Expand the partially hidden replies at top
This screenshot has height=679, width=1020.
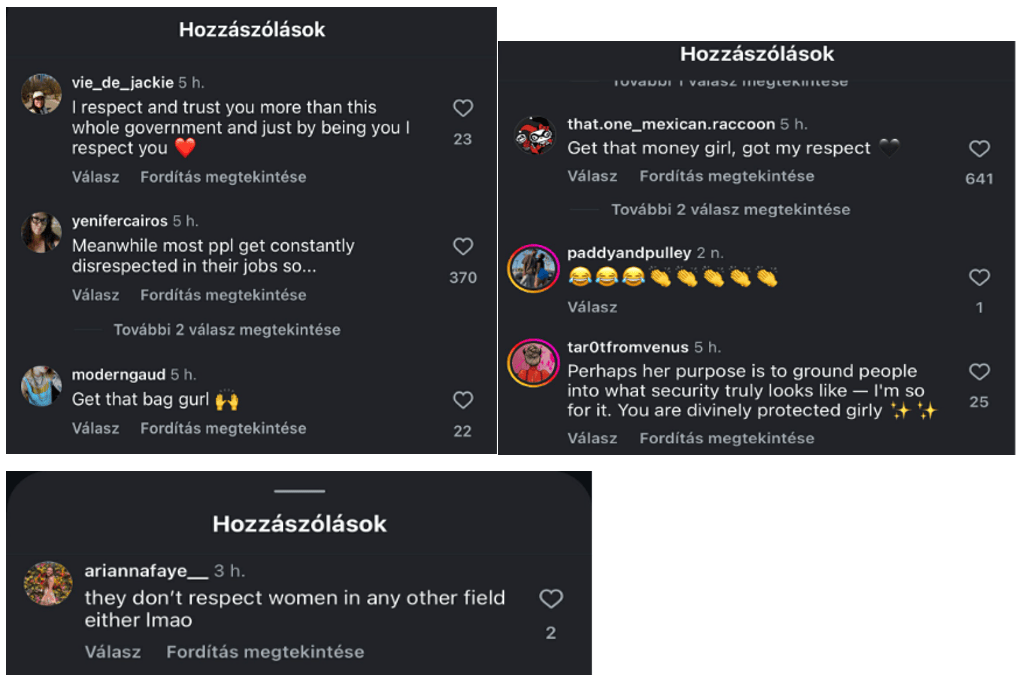click(x=730, y=82)
